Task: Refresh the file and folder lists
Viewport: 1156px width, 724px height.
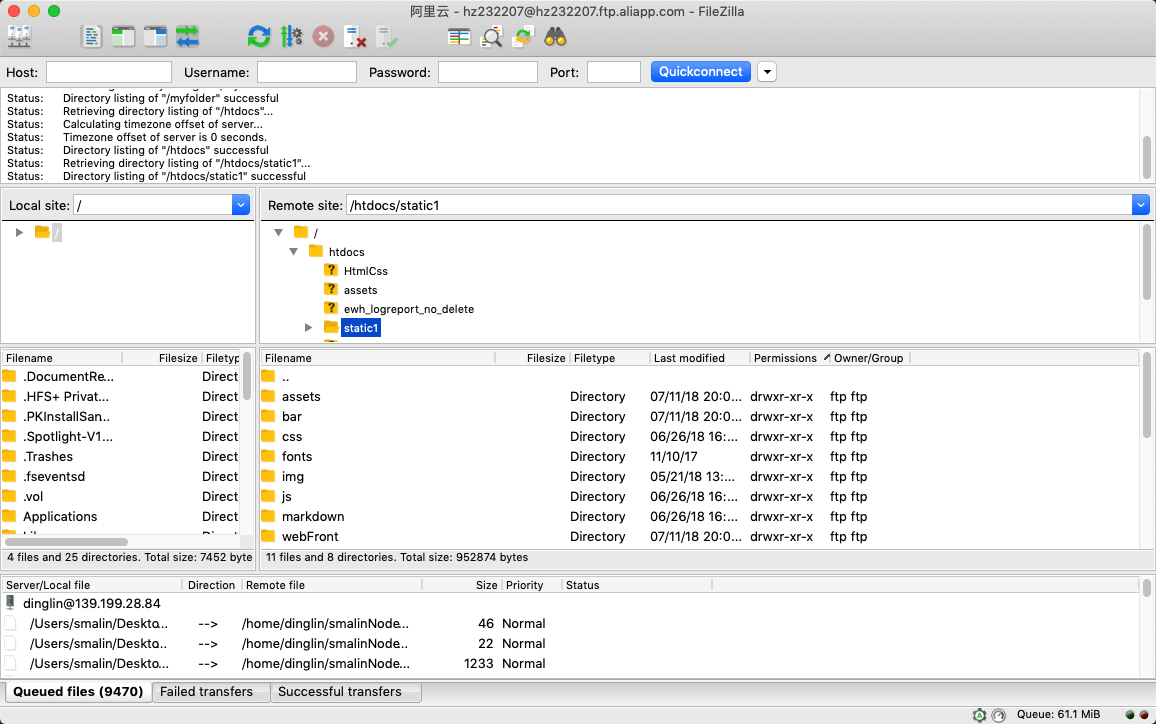Action: pos(259,36)
